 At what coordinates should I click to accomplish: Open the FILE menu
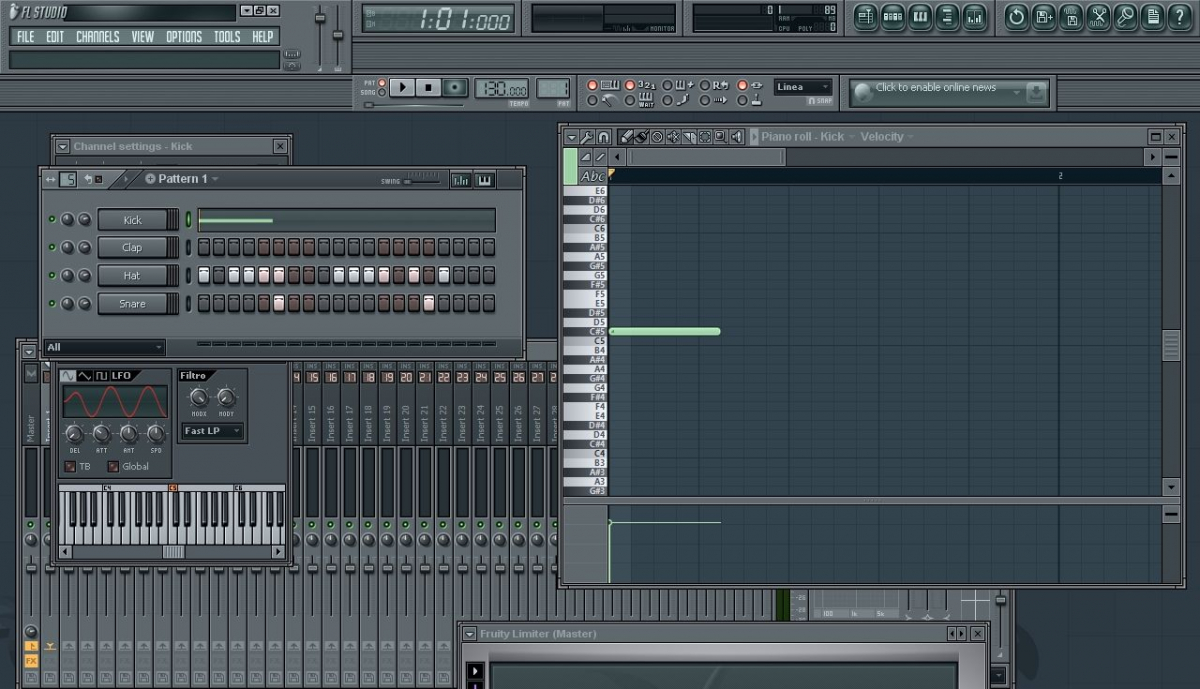click(x=25, y=37)
